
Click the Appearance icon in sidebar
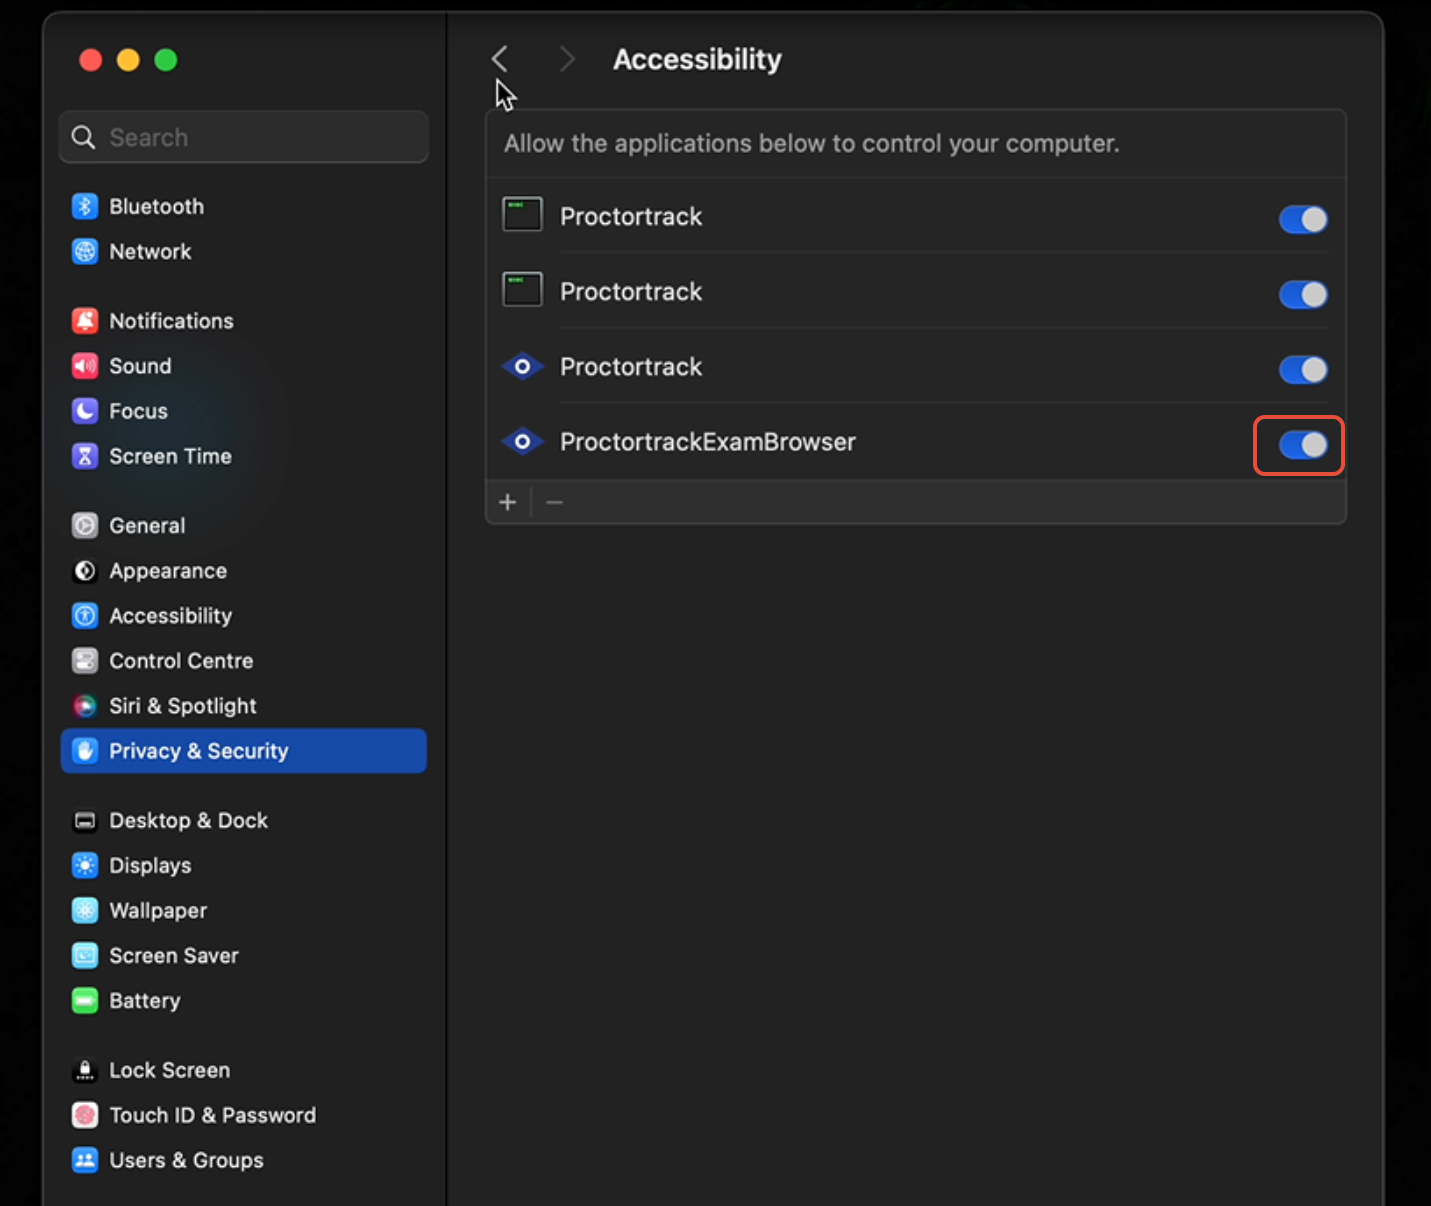[85, 570]
